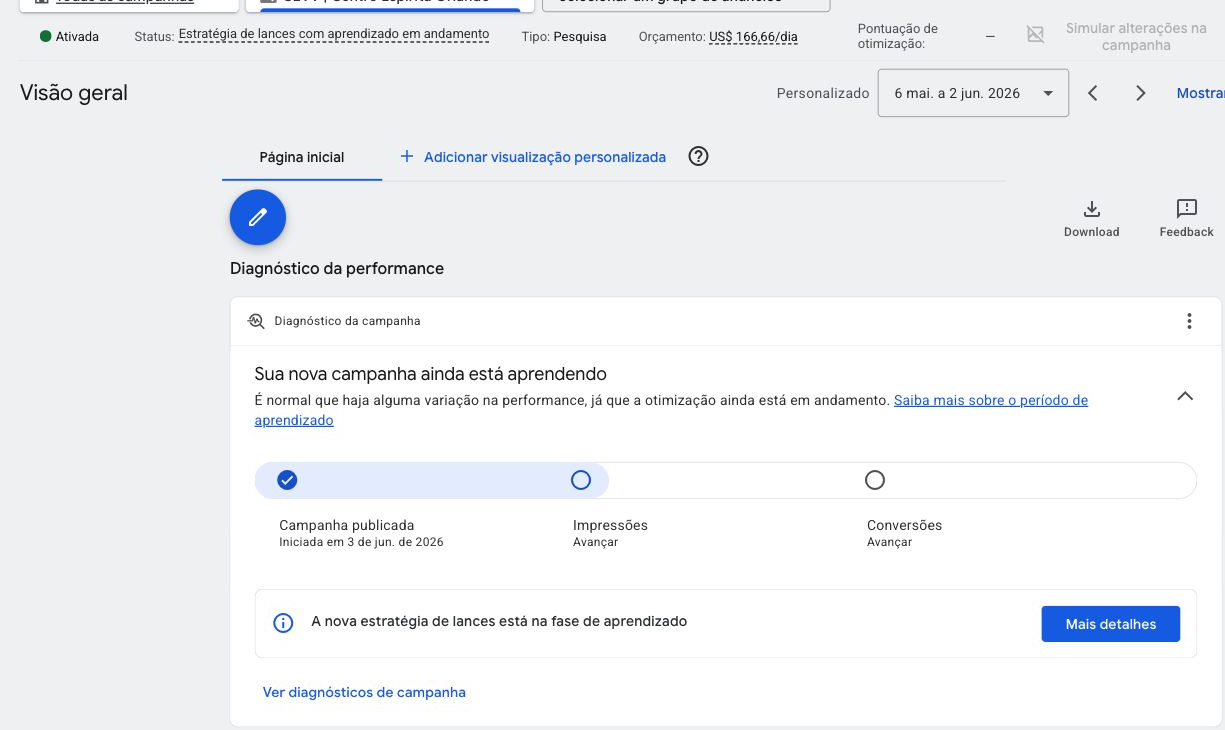
Task: Click the simulate changes icon
Action: click(x=1035, y=35)
